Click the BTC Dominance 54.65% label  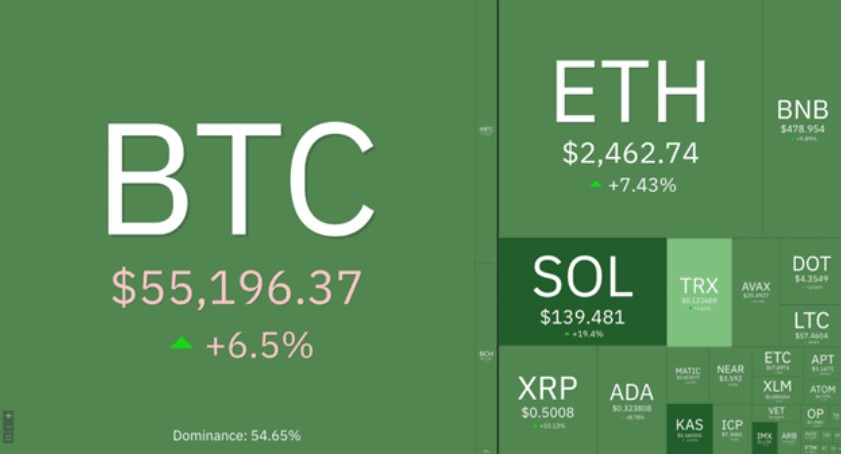237,435
